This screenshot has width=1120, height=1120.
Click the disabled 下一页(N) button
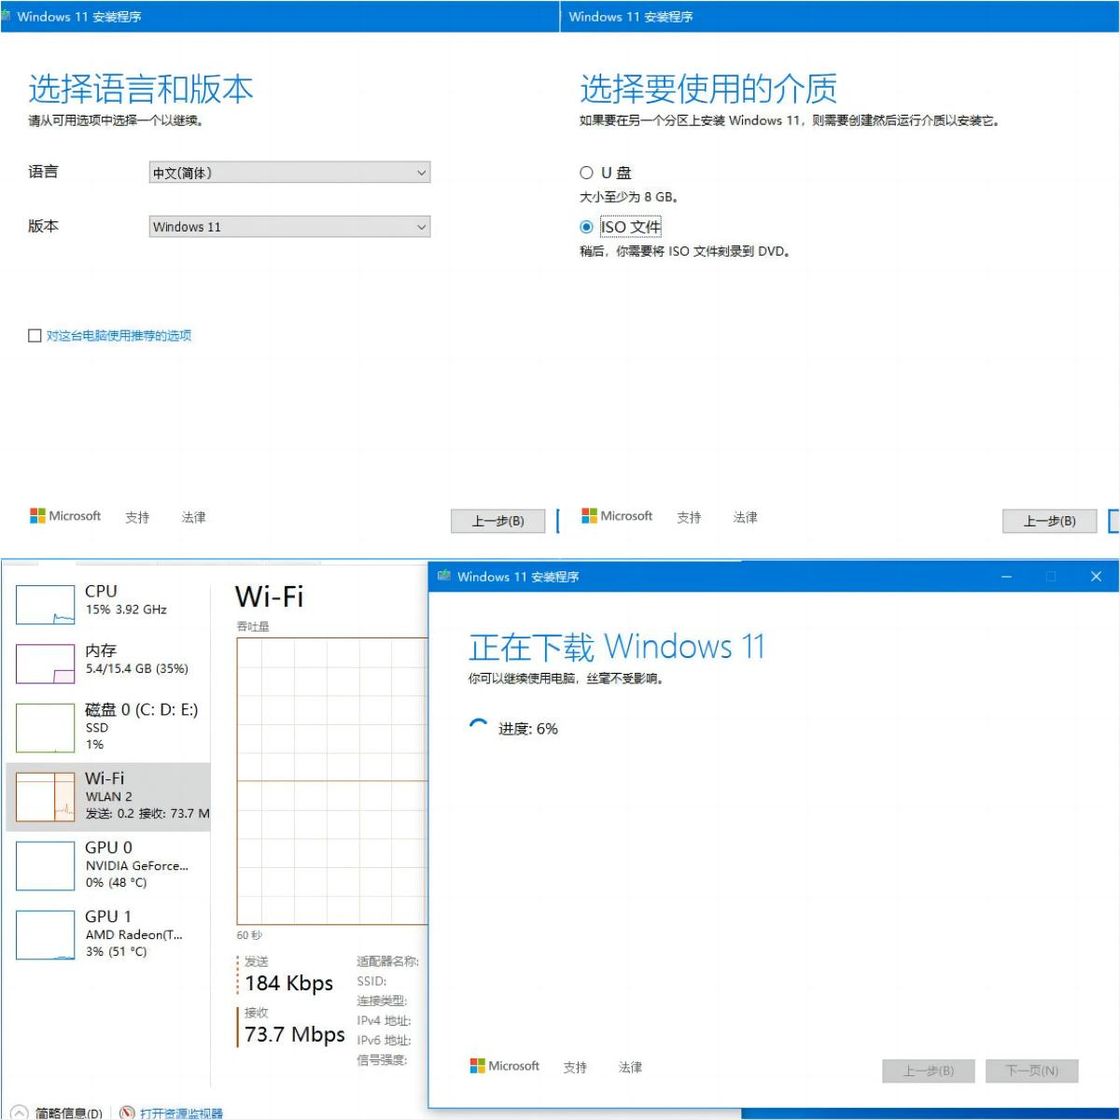pyautogui.click(x=1031, y=1071)
